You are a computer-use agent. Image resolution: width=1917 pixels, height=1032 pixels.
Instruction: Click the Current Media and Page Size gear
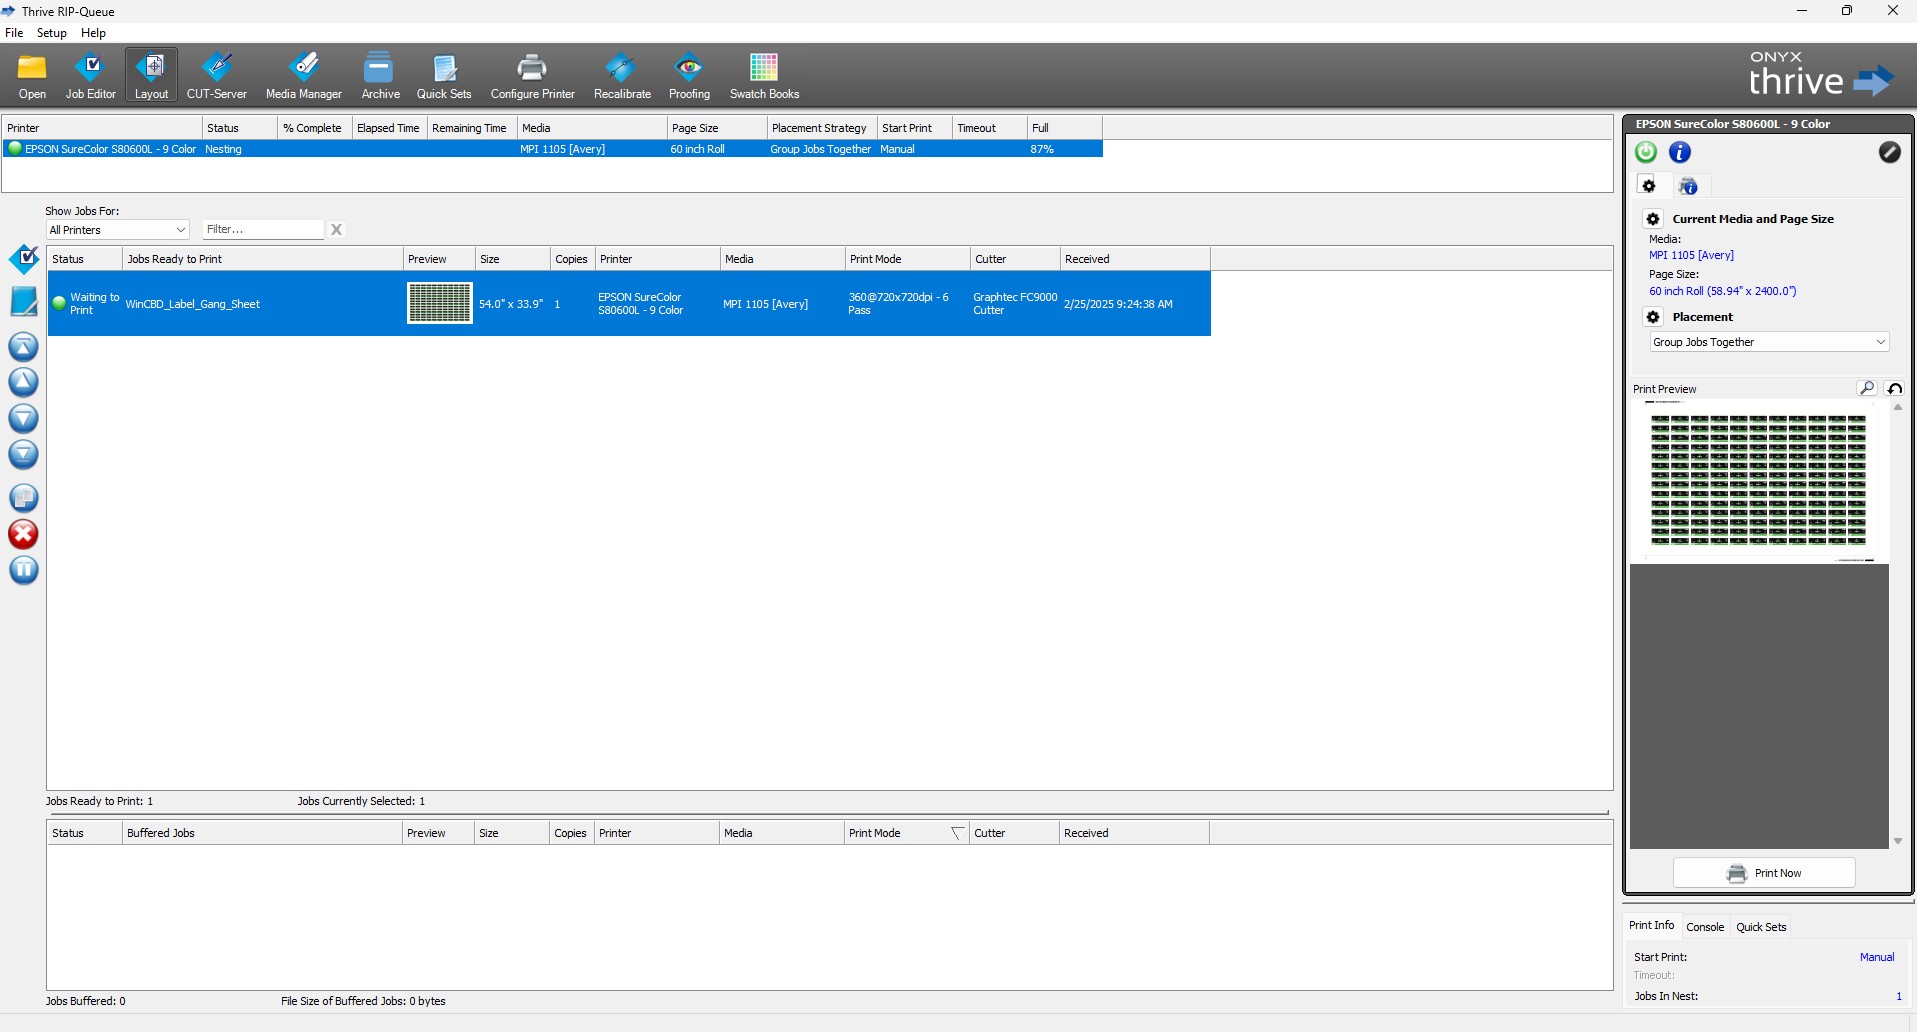click(x=1653, y=219)
